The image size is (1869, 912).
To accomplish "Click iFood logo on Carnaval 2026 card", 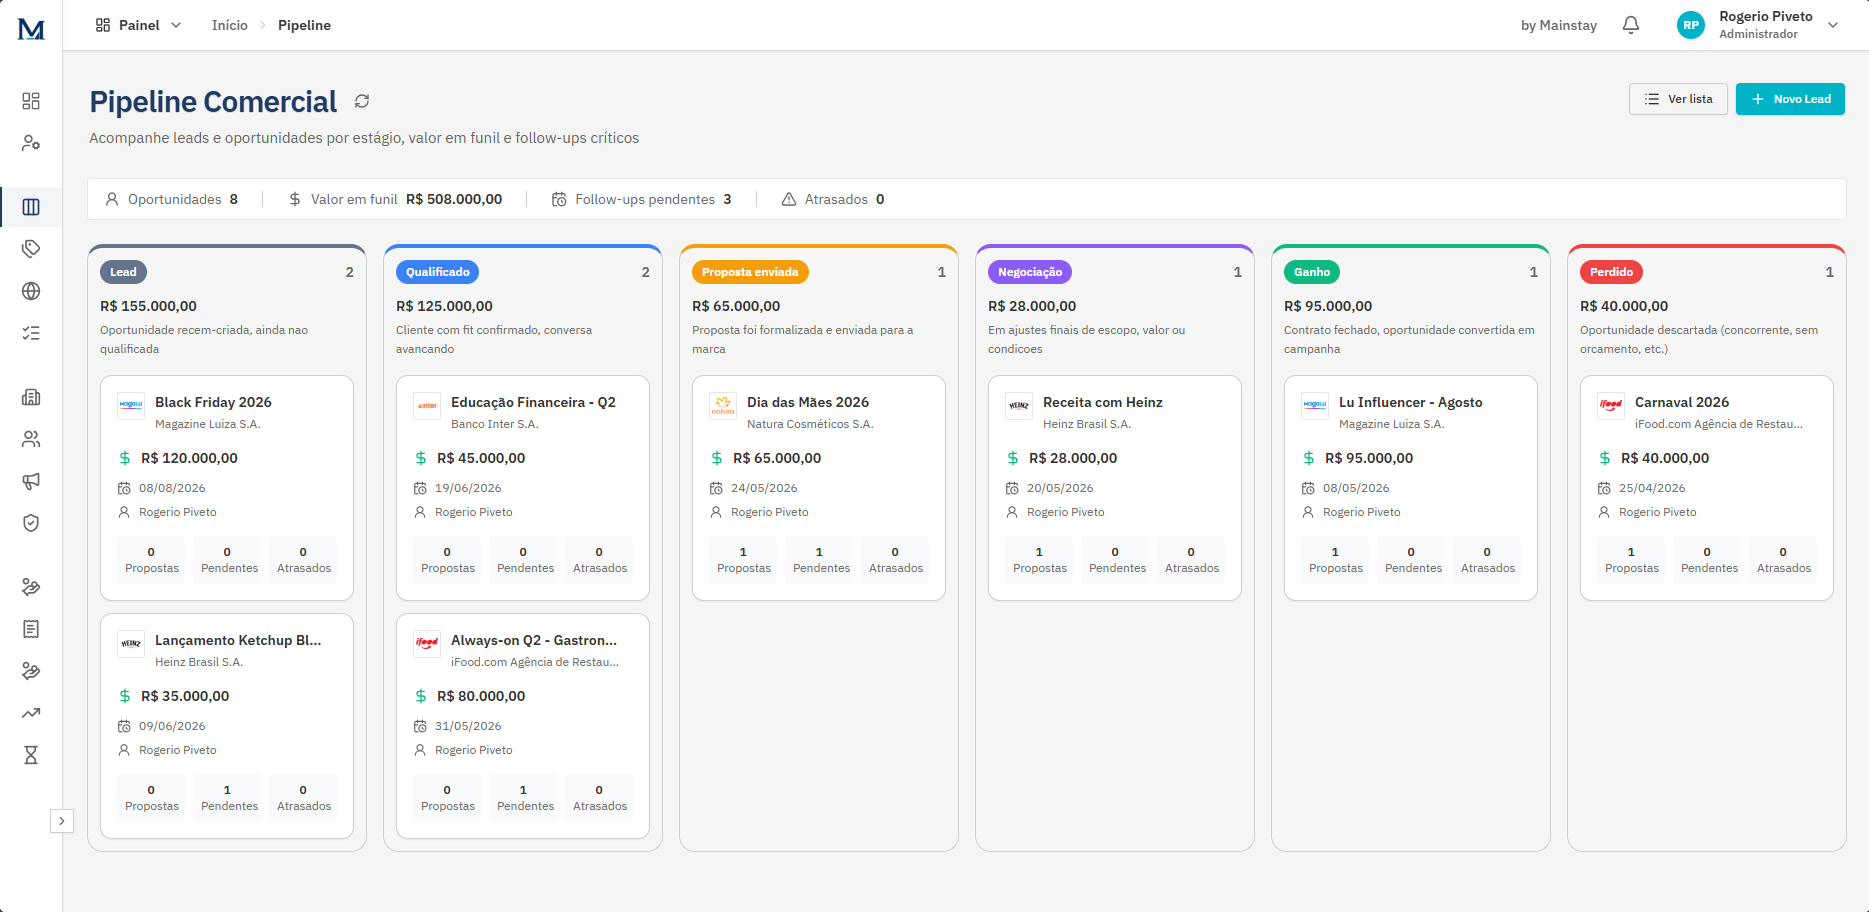I will [1611, 405].
